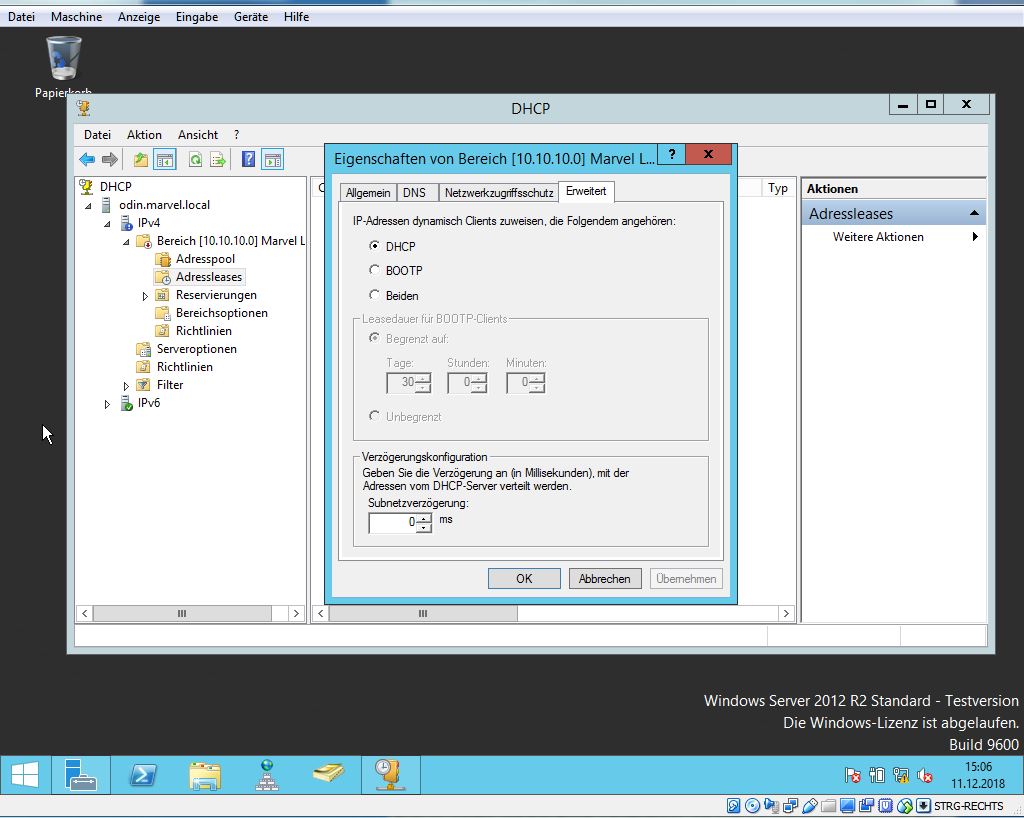The image size is (1024, 818).
Task: Click the muted speaker tray icon
Action: point(925,776)
